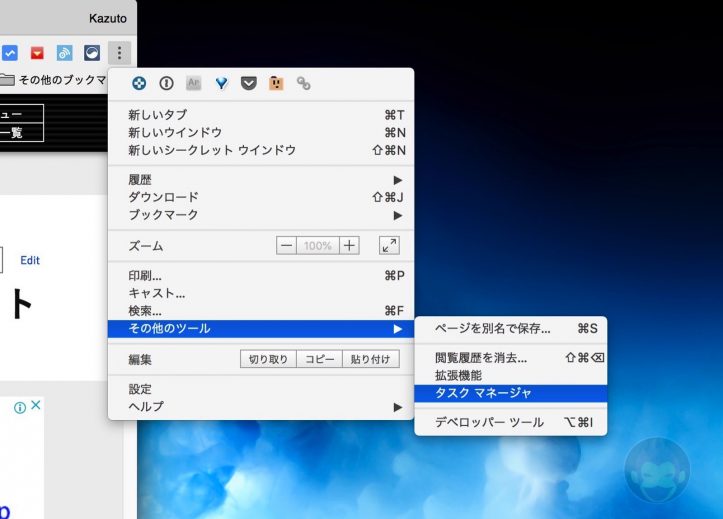Click the 1Password-style circle extension icon
Image resolution: width=723 pixels, height=519 pixels.
166,83
